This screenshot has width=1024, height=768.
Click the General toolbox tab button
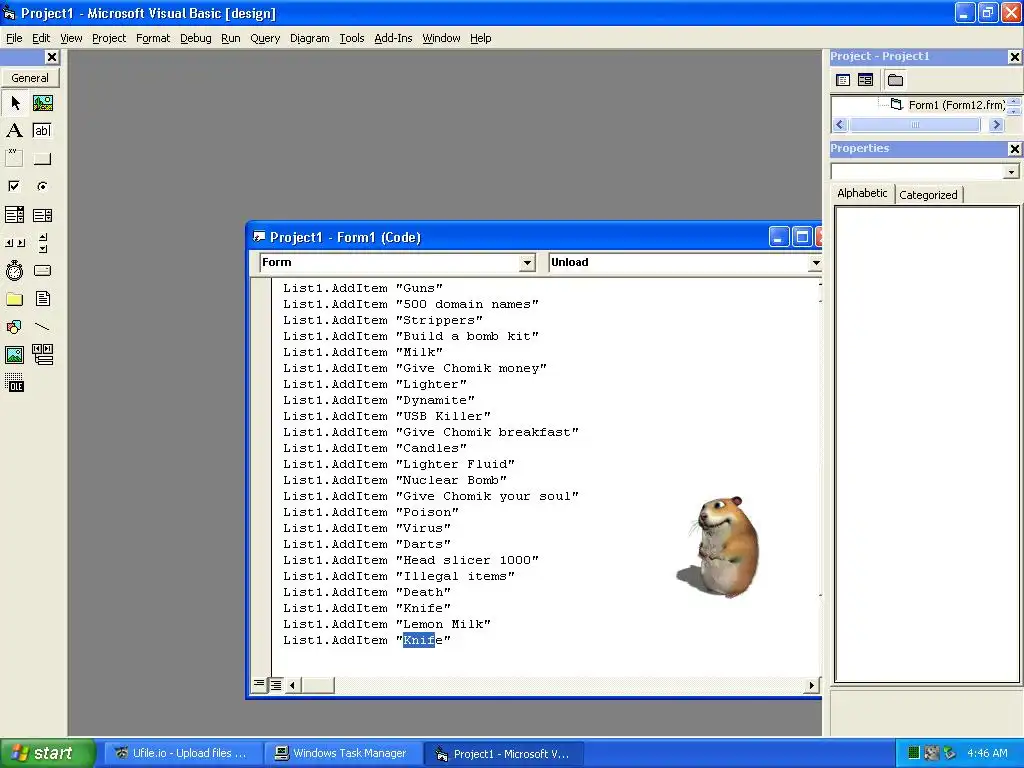pos(30,78)
